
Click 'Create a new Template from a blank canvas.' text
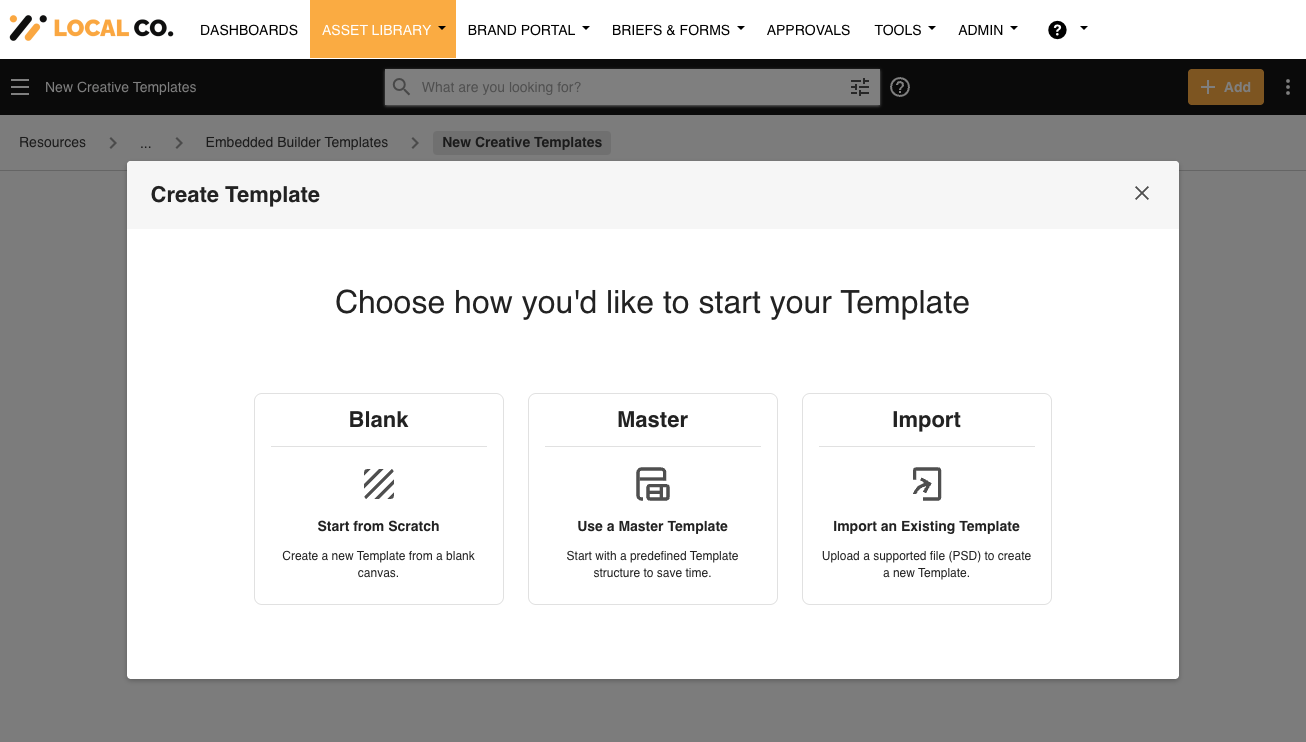coord(379,564)
